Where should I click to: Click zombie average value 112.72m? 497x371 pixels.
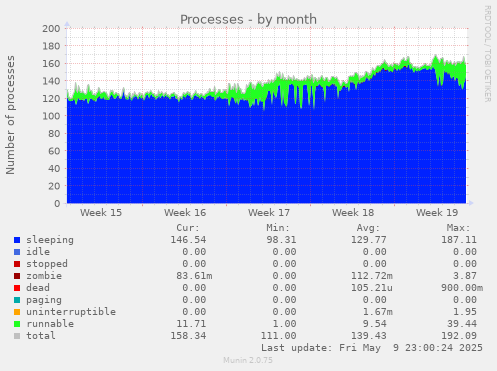click(x=372, y=276)
